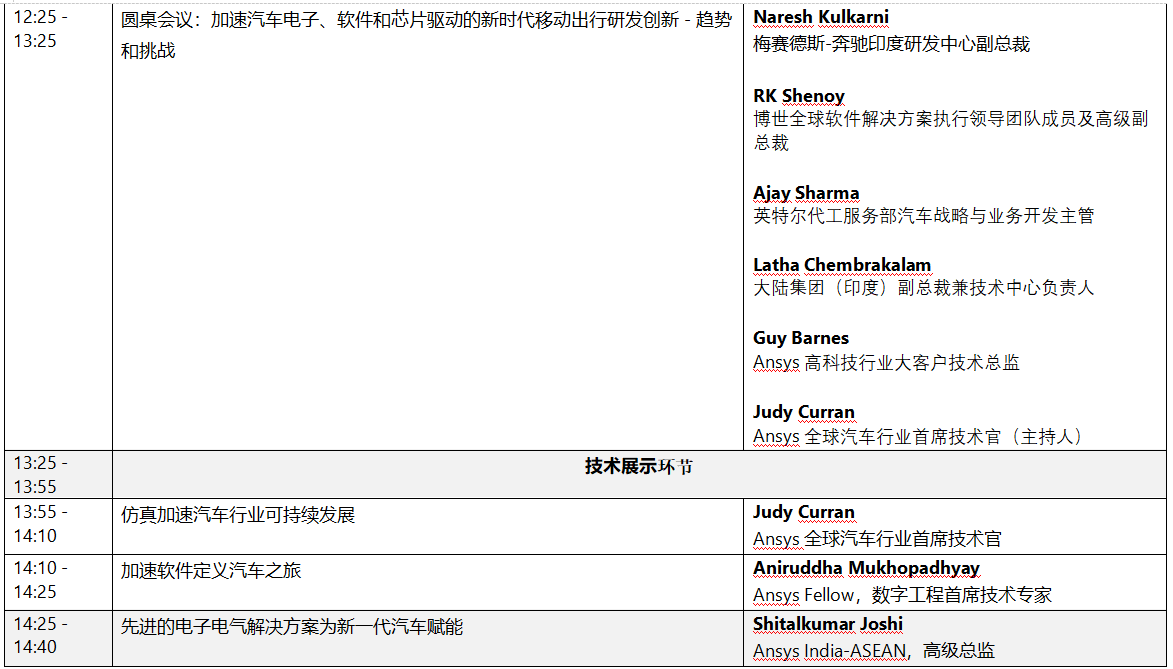Click the 梅赛德斯-奔驰印度研发中心副总裁 title text
The height and width of the screenshot is (669, 1173).
(891, 44)
